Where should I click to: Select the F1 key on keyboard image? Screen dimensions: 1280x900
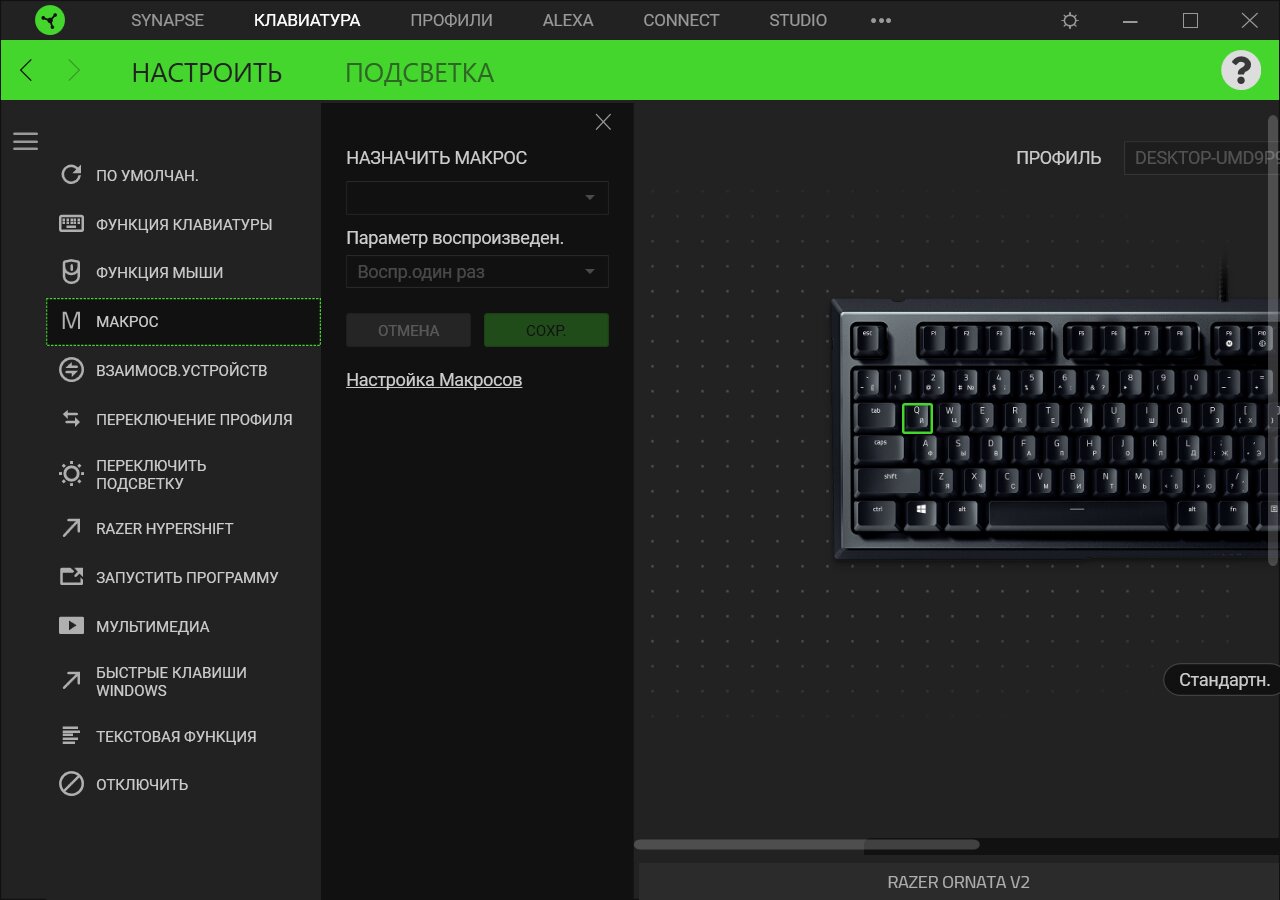pos(934,339)
